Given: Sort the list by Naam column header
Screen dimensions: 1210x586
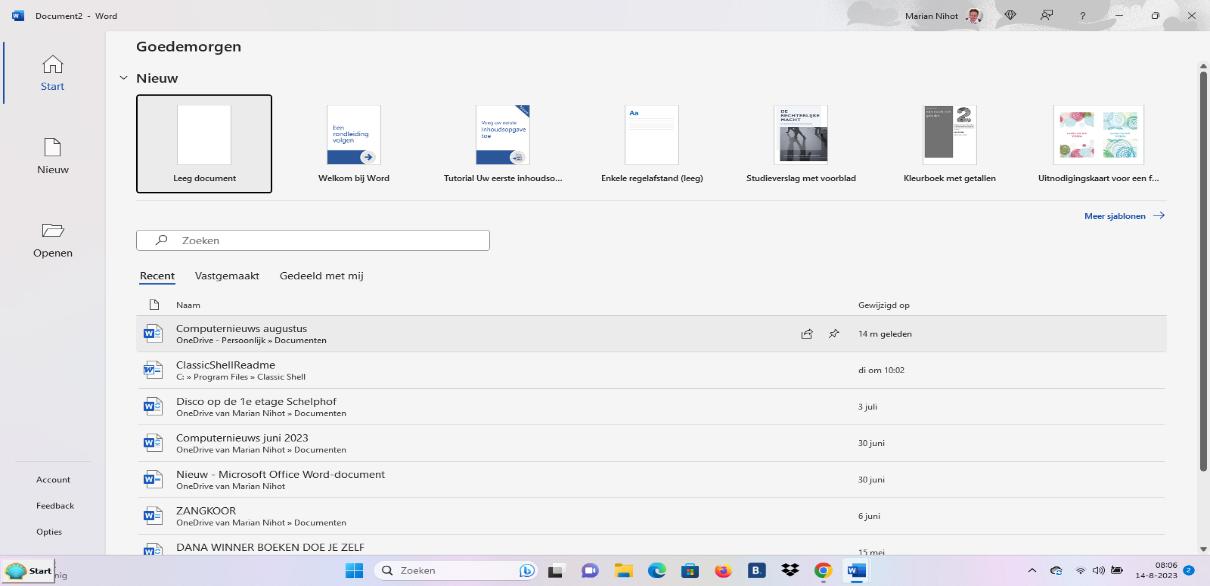Looking at the screenshot, I should point(188,305).
